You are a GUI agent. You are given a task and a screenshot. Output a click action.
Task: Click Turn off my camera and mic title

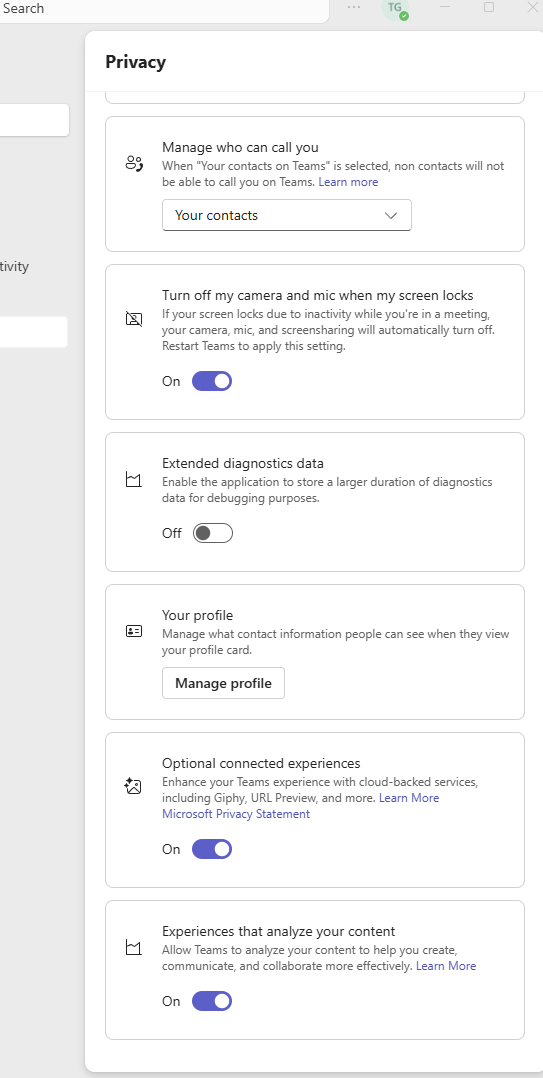pyautogui.click(x=318, y=296)
